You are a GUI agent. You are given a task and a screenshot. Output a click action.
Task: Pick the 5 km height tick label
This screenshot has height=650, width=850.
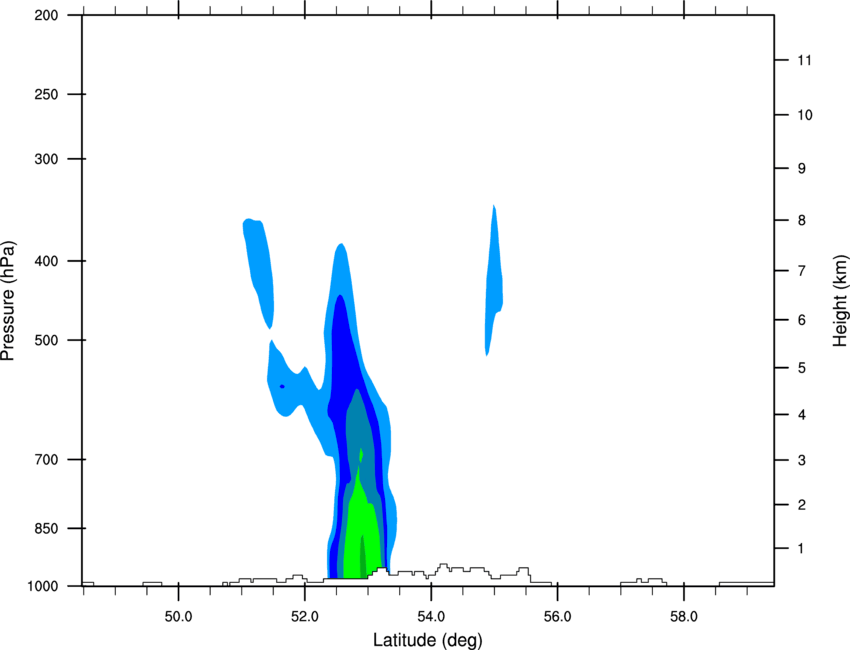[801, 368]
